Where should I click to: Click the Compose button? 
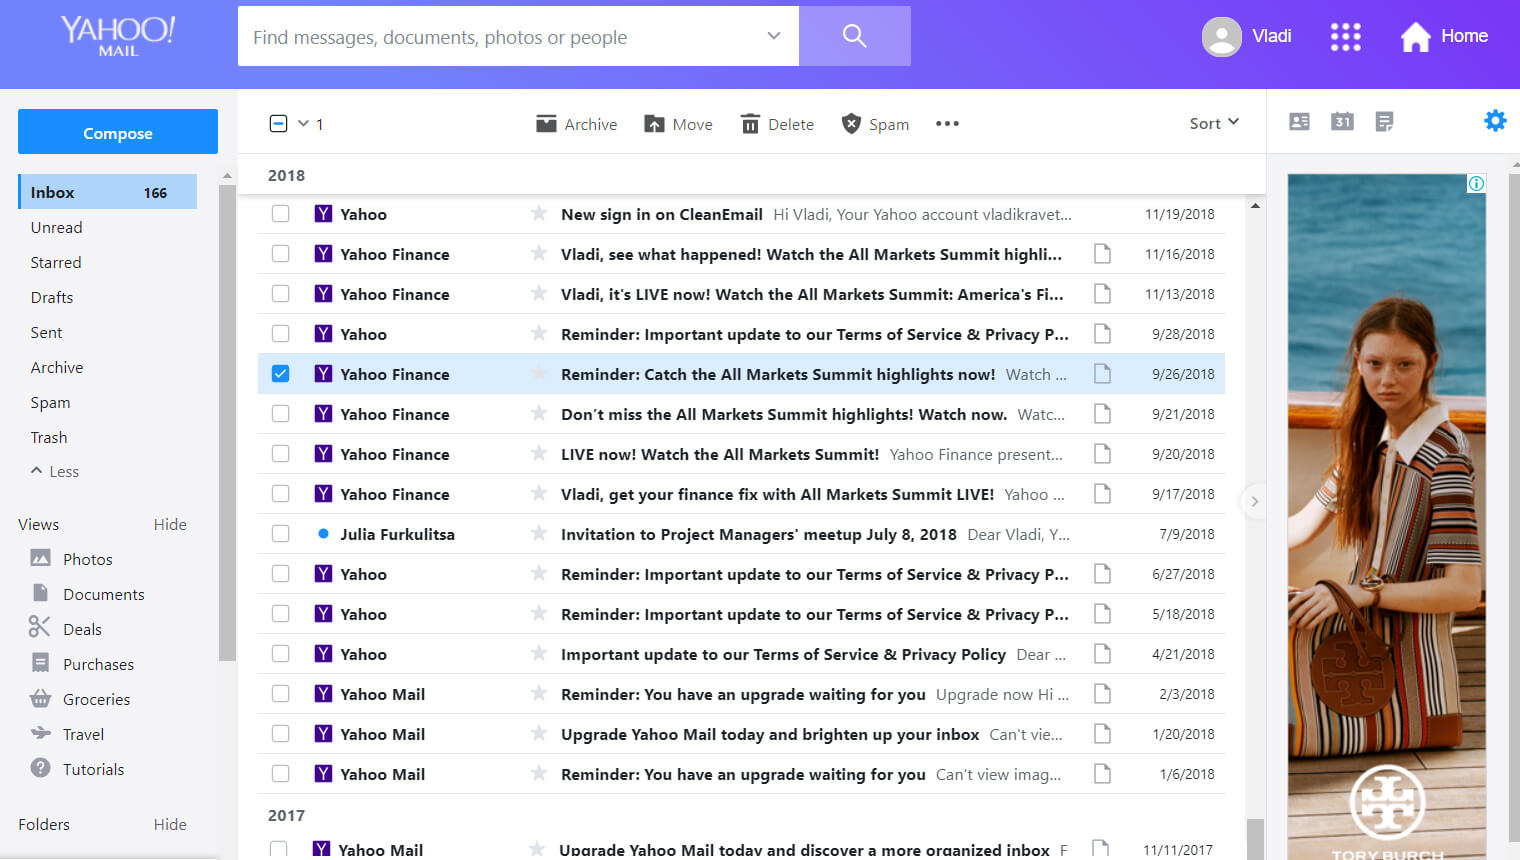click(118, 132)
